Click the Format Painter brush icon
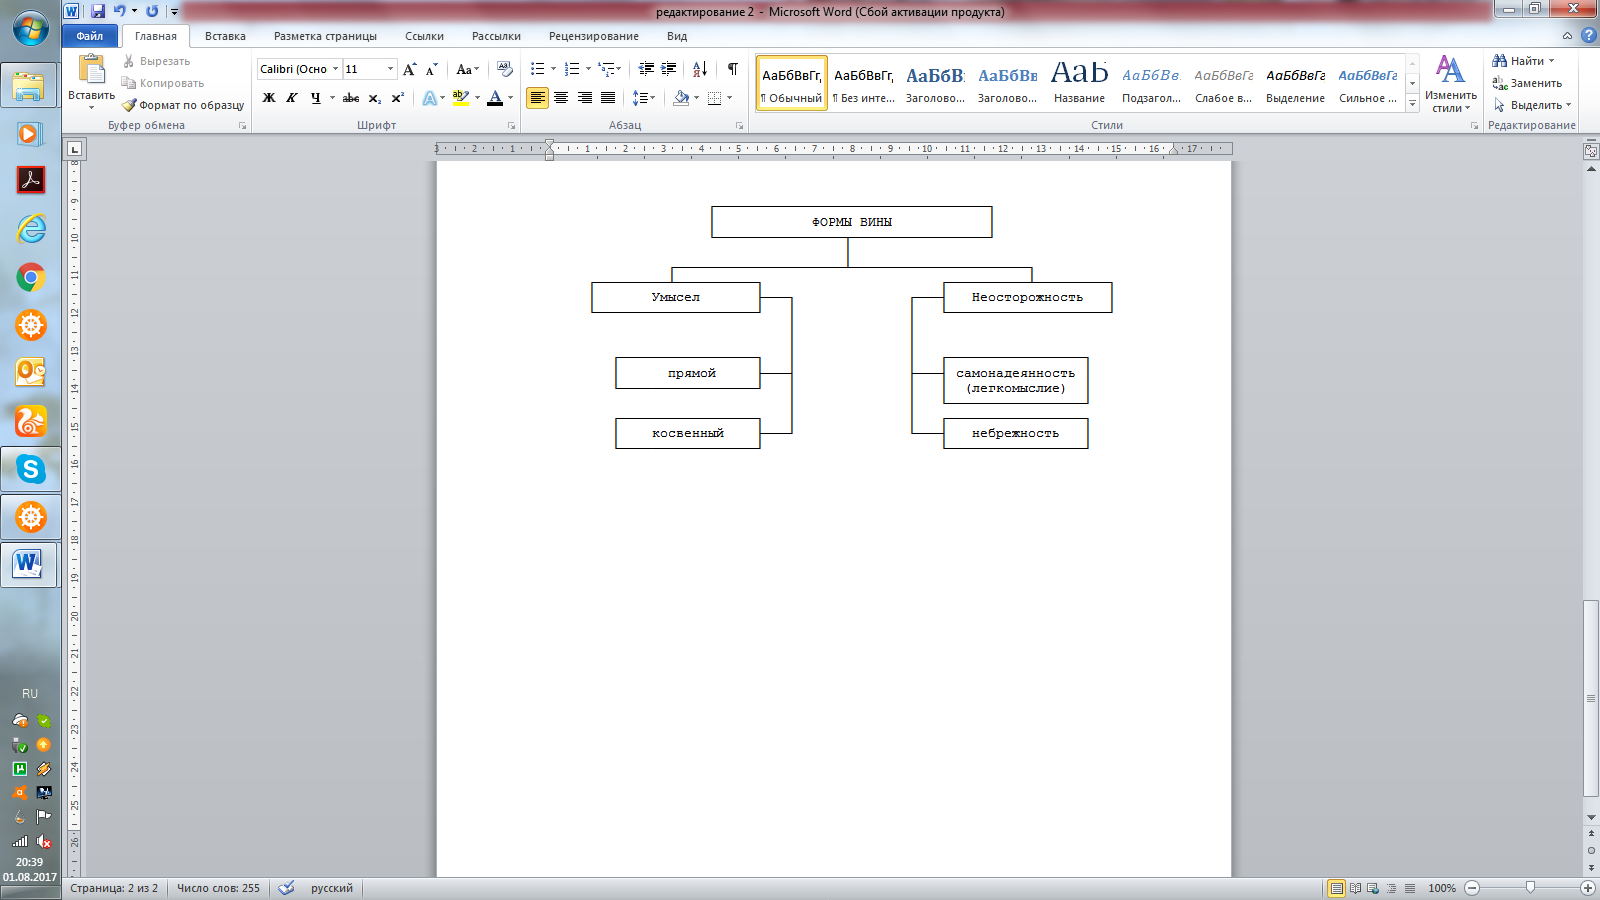1600x900 pixels. point(129,105)
